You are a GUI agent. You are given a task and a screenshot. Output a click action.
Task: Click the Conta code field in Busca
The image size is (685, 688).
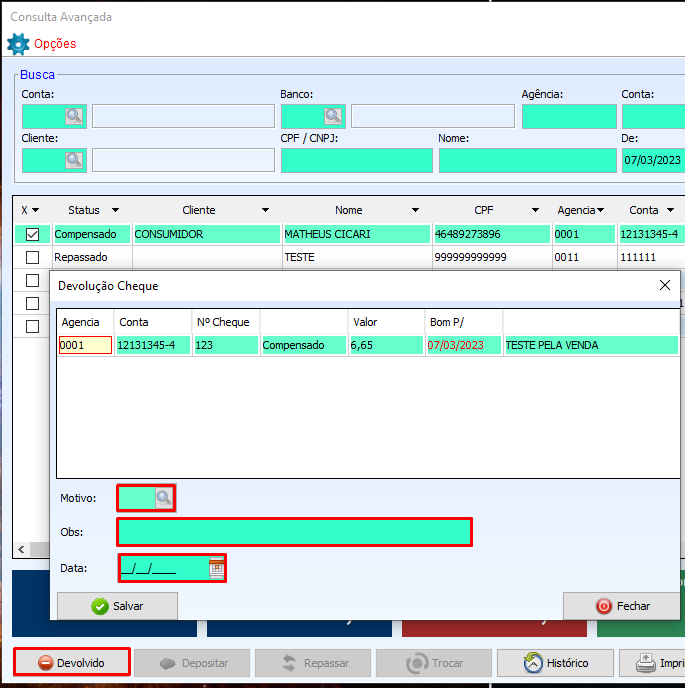click(x=43, y=116)
